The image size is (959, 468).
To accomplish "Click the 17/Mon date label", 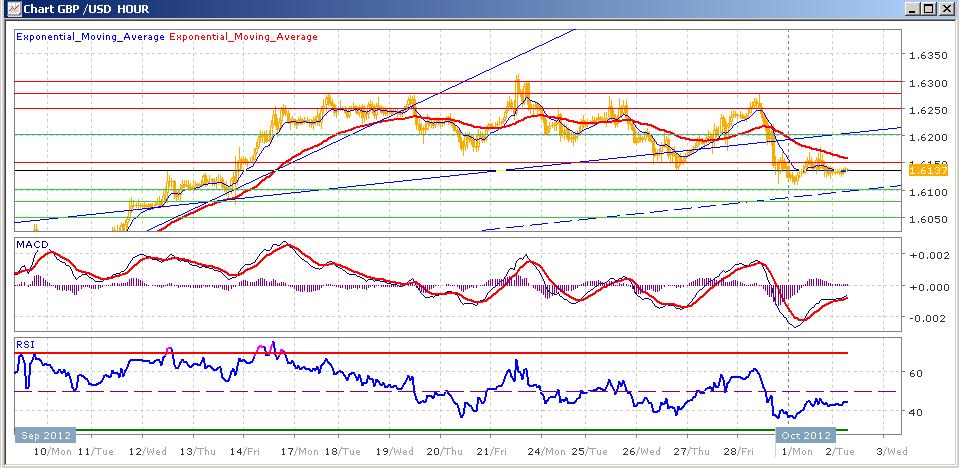I will [x=300, y=451].
